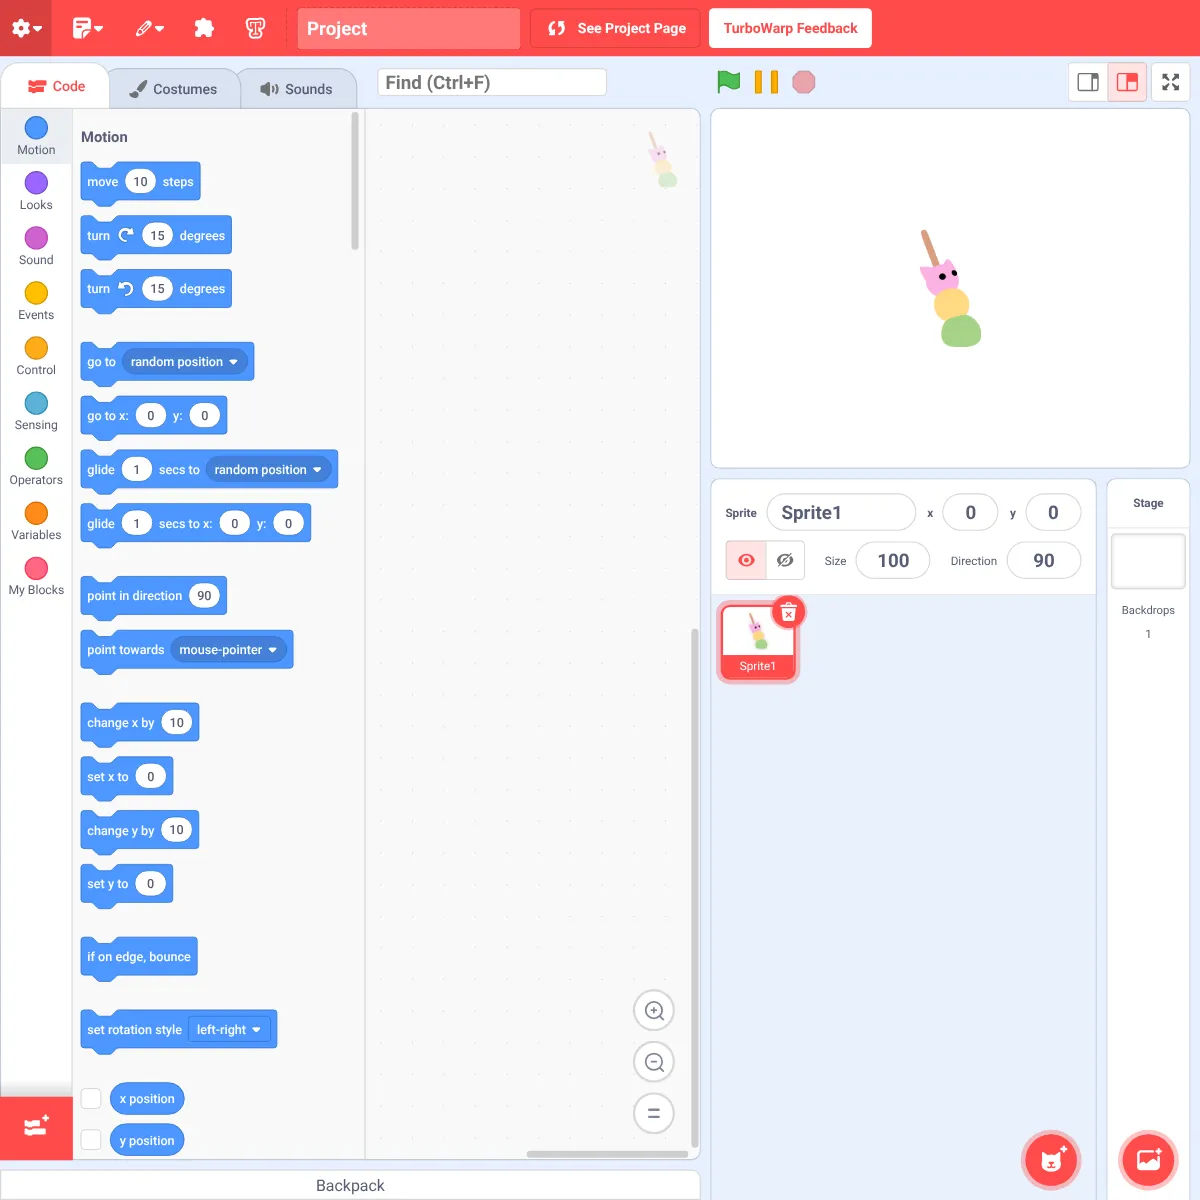This screenshot has width=1200, height=1200.
Task: Check the x position reporter checkbox
Action: tap(91, 1098)
